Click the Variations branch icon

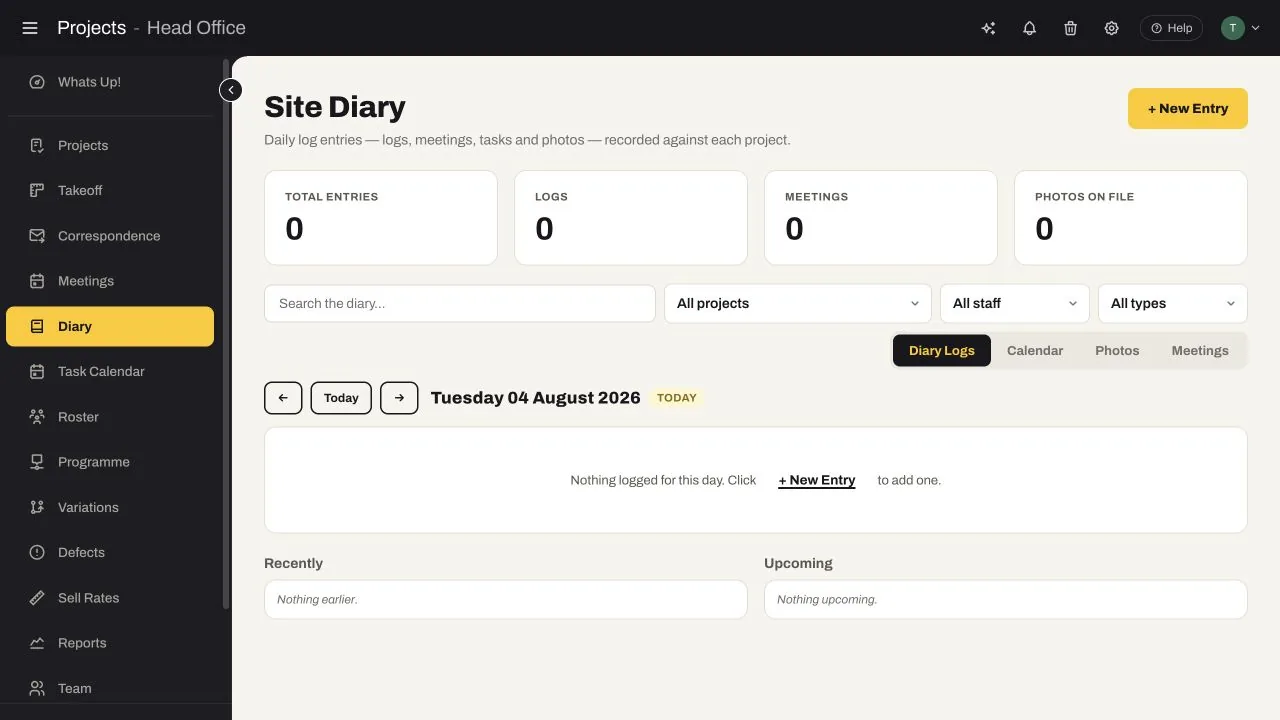tap(37, 507)
